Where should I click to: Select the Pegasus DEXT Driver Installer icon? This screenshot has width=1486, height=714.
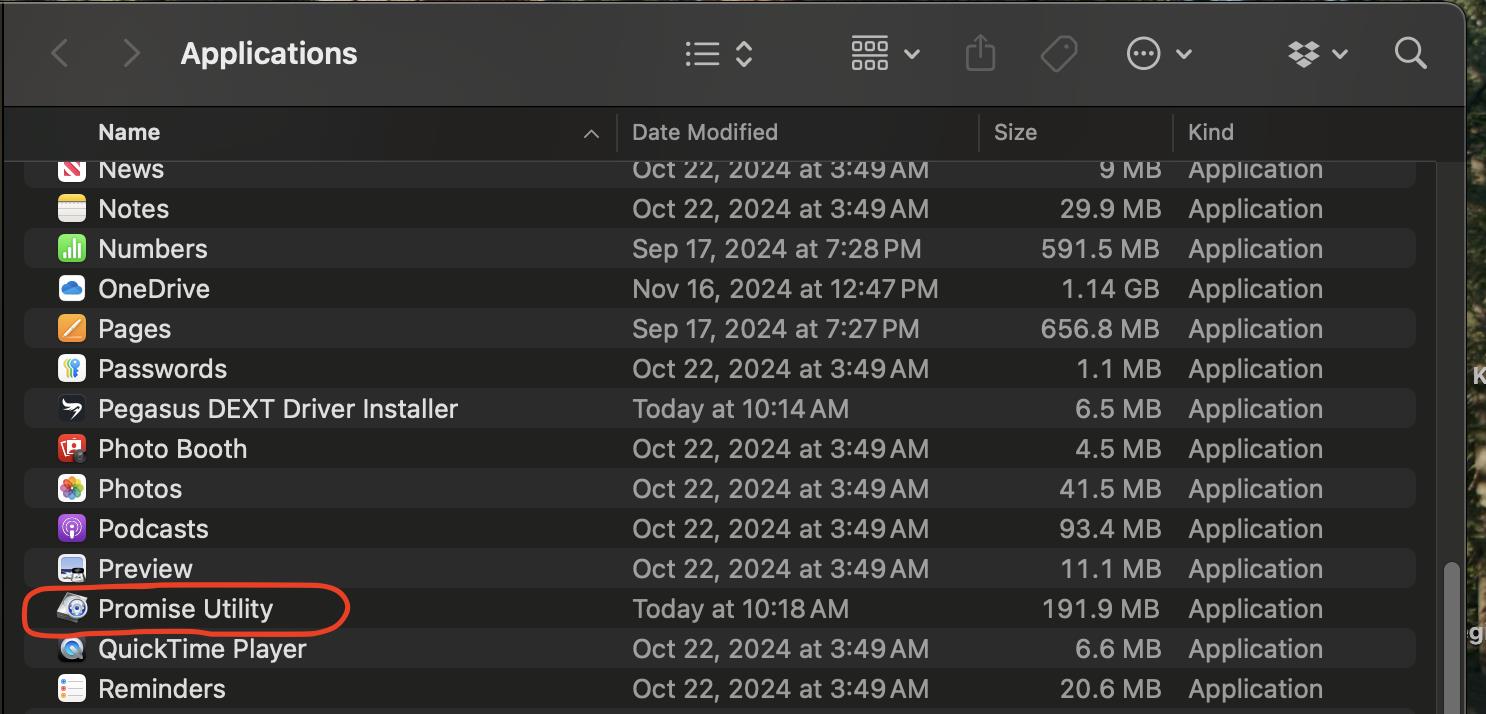72,409
